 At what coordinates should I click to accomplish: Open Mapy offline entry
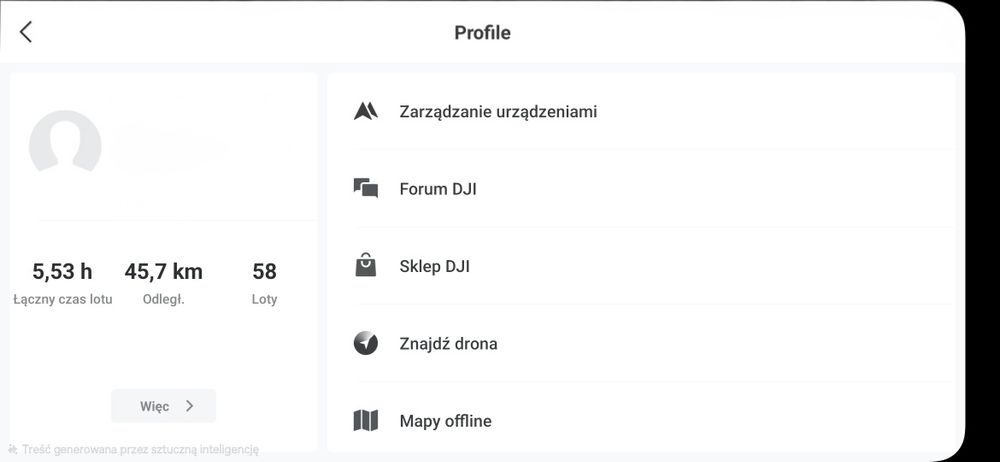point(445,421)
